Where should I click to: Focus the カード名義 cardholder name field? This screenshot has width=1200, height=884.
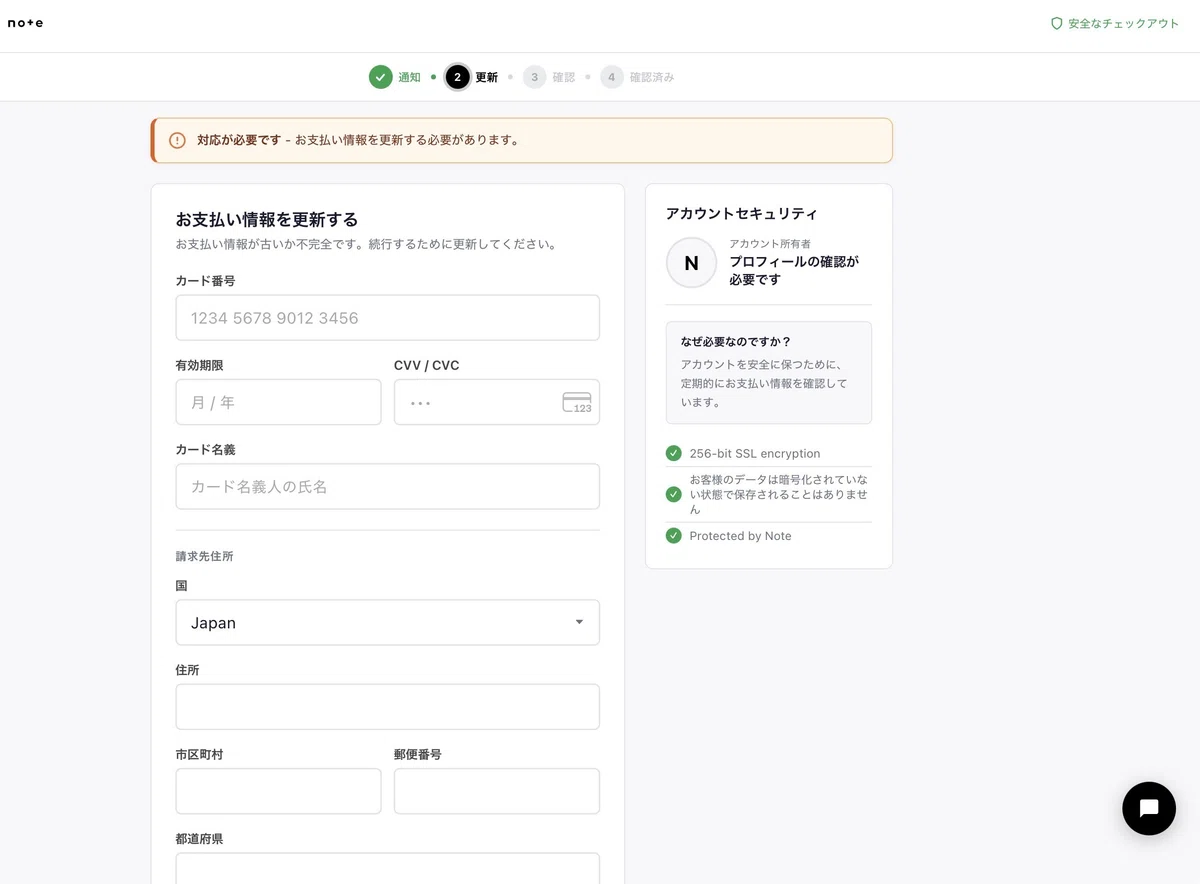(x=388, y=486)
